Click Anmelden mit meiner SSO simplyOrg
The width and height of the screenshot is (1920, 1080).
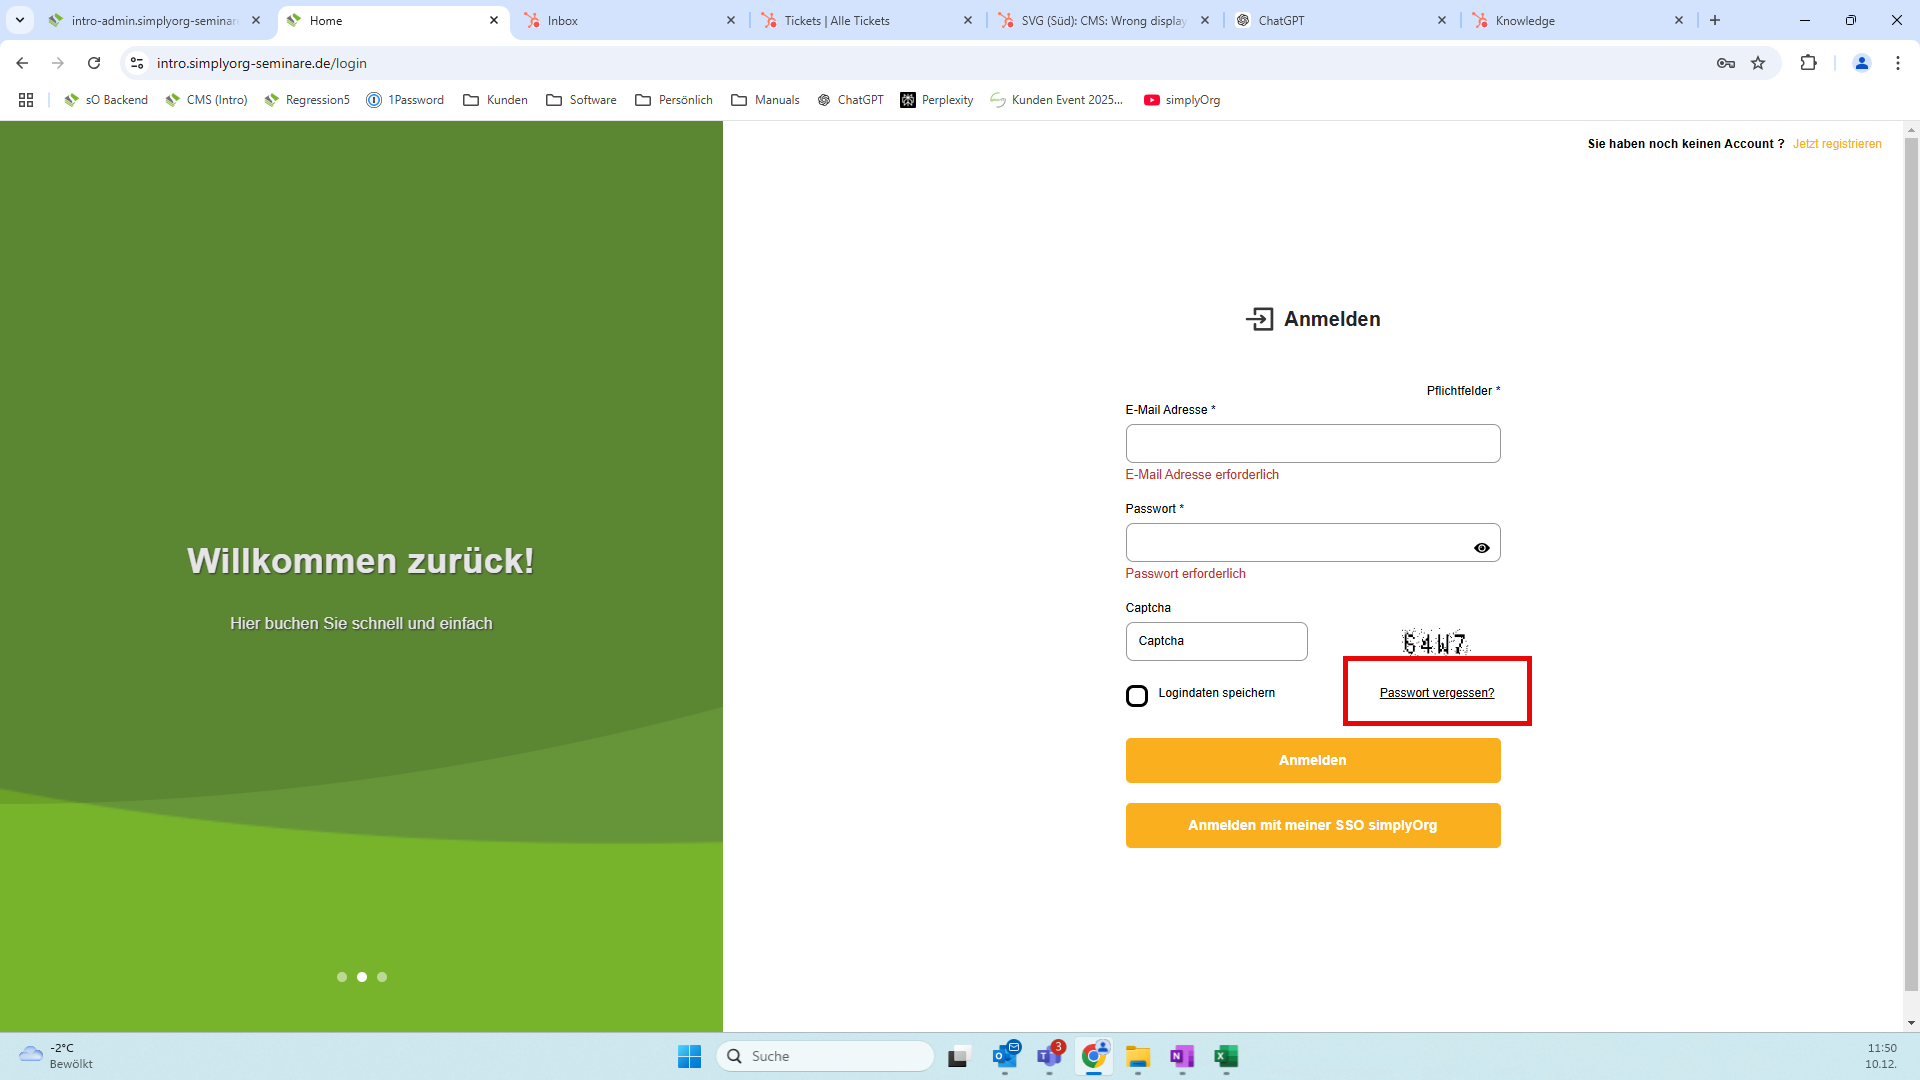point(1312,826)
